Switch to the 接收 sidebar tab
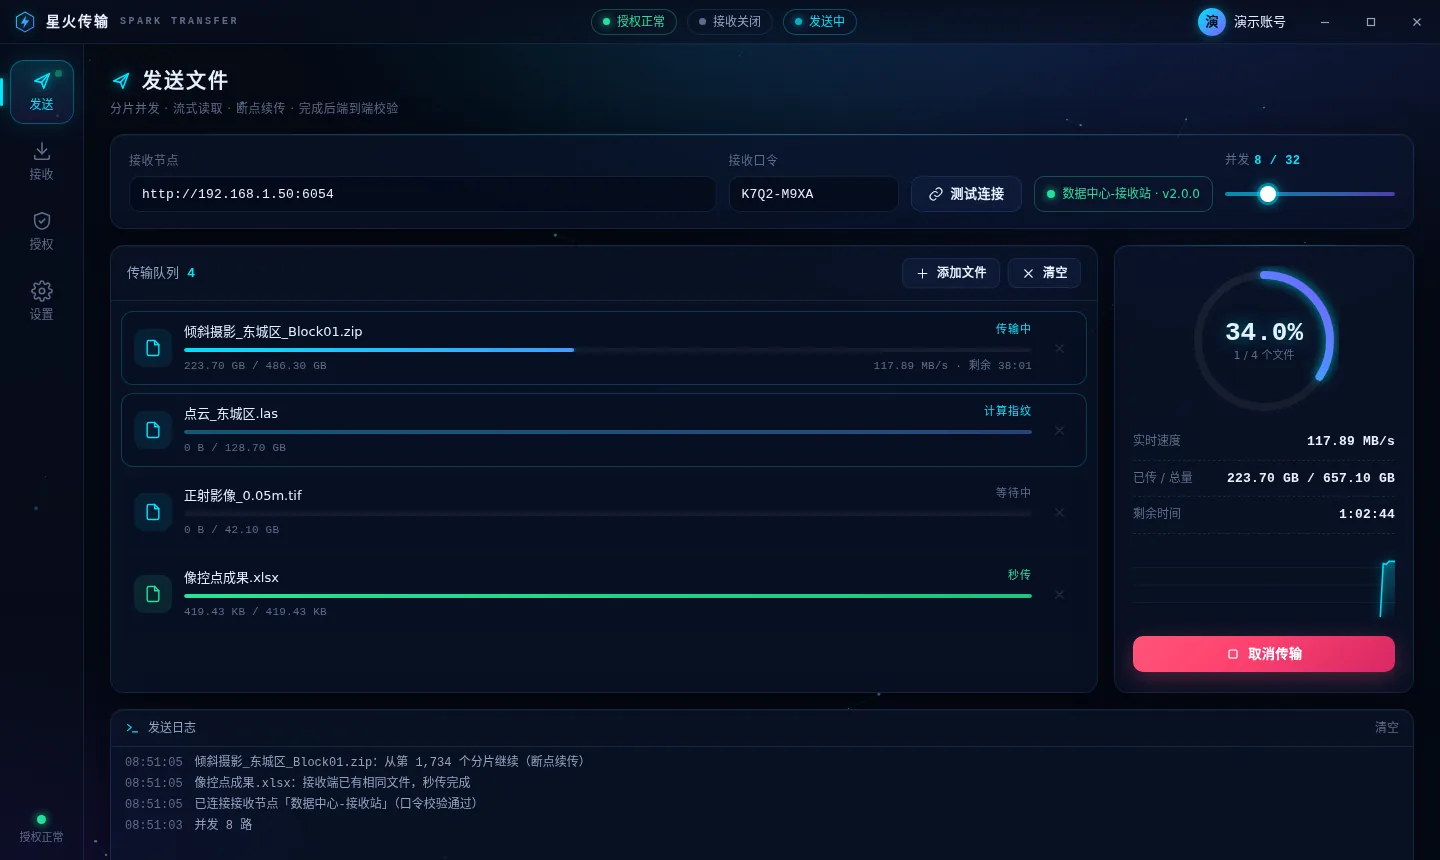 click(x=42, y=162)
